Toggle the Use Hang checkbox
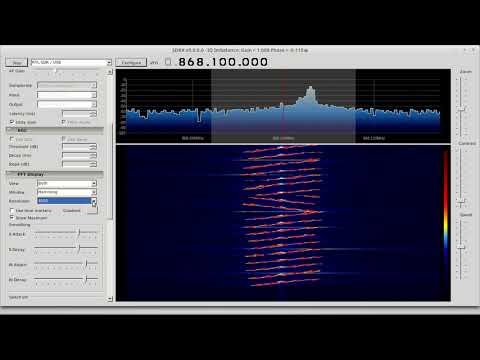 click(x=63, y=139)
